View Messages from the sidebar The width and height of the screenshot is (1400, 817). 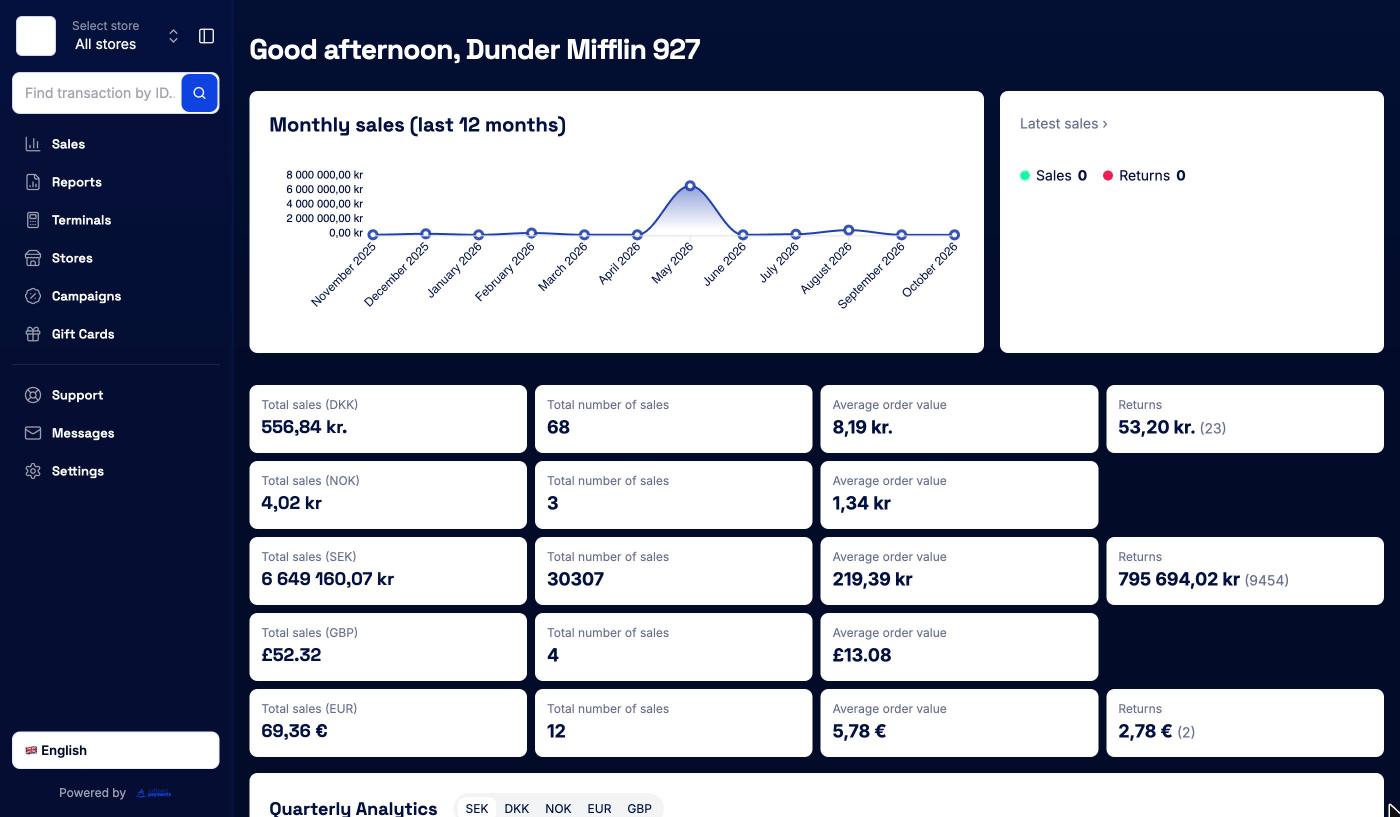116,433
